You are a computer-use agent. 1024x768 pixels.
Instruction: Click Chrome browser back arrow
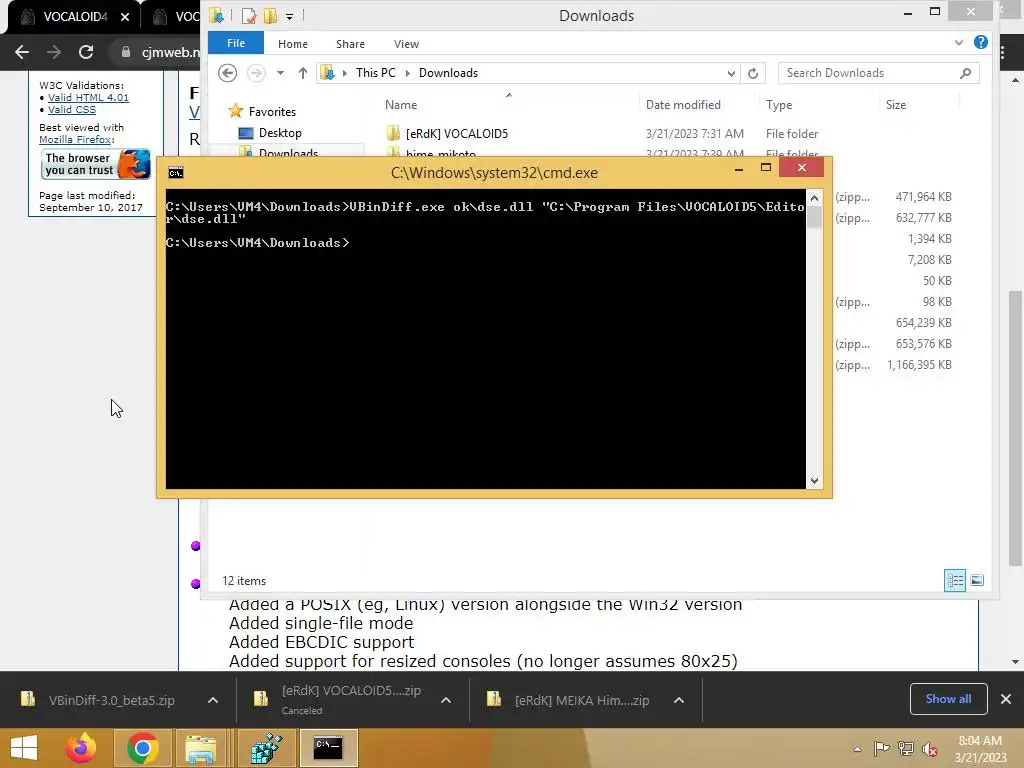point(22,52)
